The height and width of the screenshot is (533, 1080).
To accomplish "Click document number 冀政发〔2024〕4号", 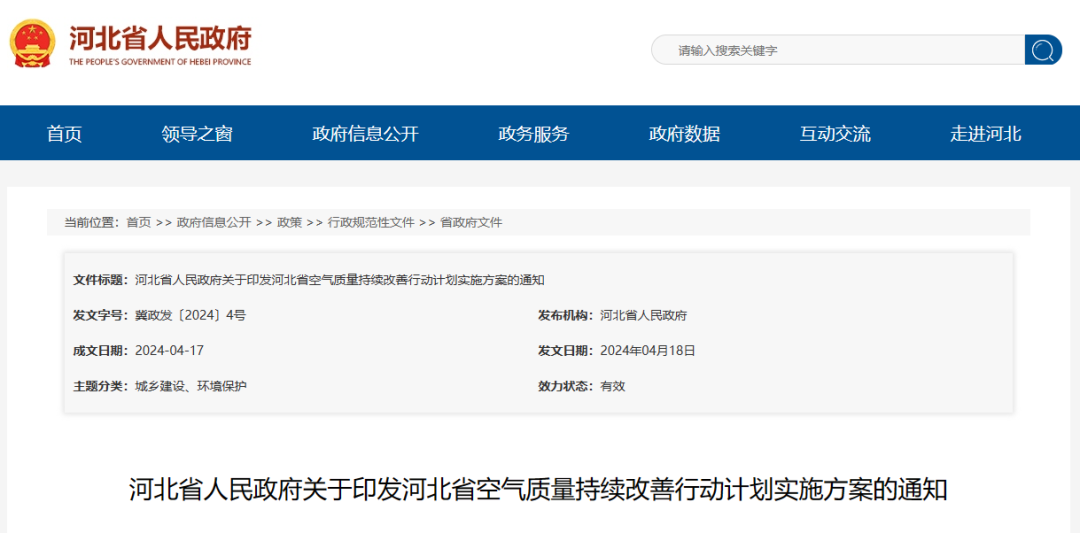I will click(x=190, y=315).
